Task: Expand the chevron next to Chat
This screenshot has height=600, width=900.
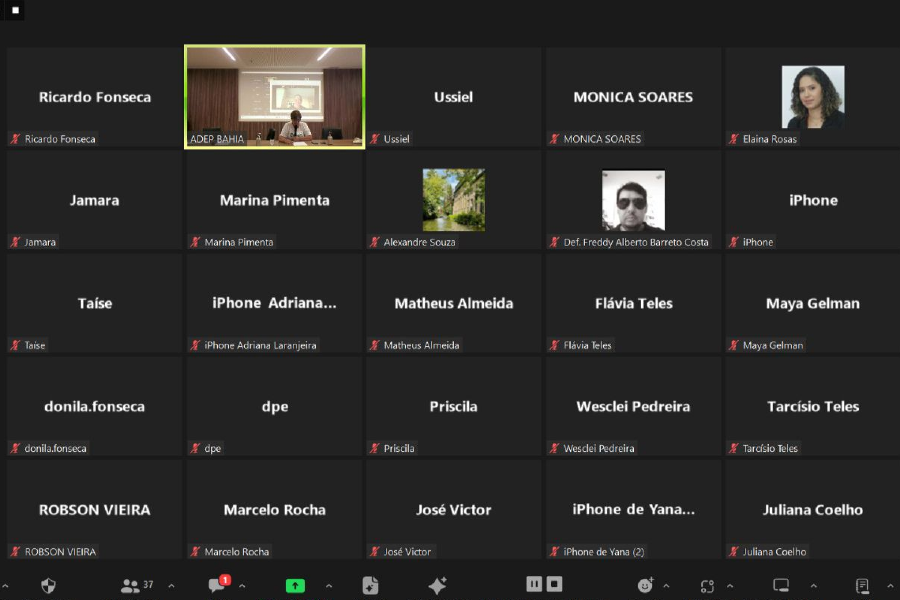Action: pyautogui.click(x=242, y=586)
